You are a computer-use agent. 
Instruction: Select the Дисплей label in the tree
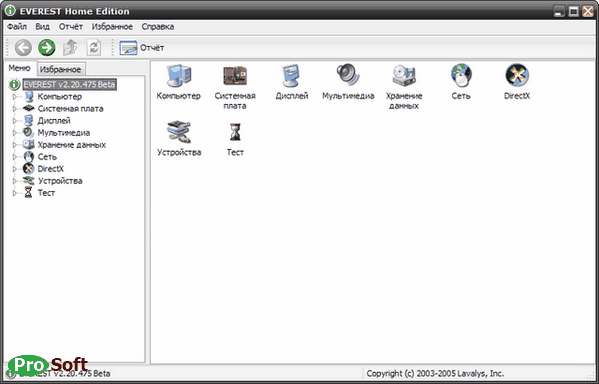click(x=54, y=121)
